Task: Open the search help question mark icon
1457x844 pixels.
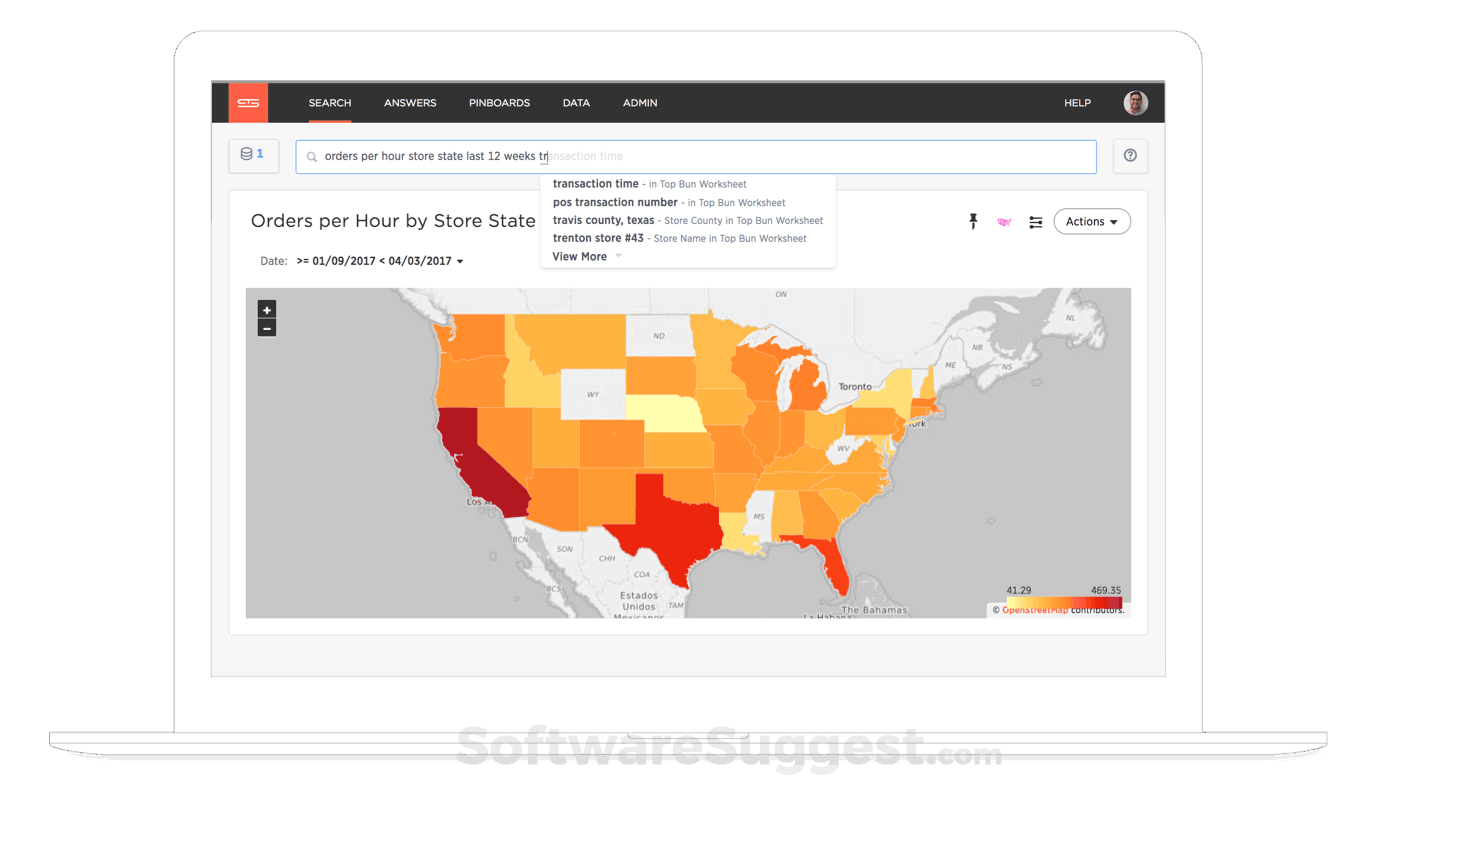Action: click(x=1130, y=156)
